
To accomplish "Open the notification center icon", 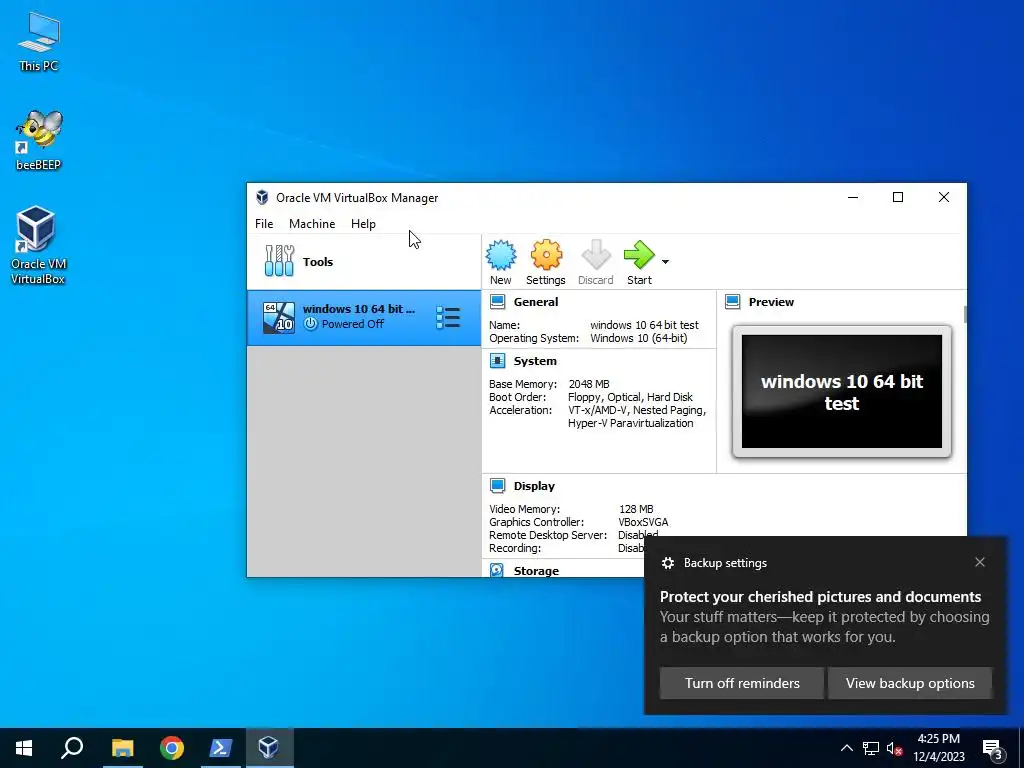I will click(993, 749).
